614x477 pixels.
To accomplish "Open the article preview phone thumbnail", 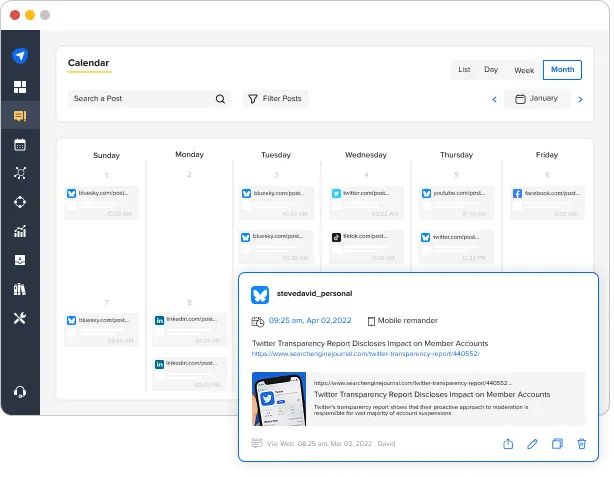I will [x=279, y=399].
